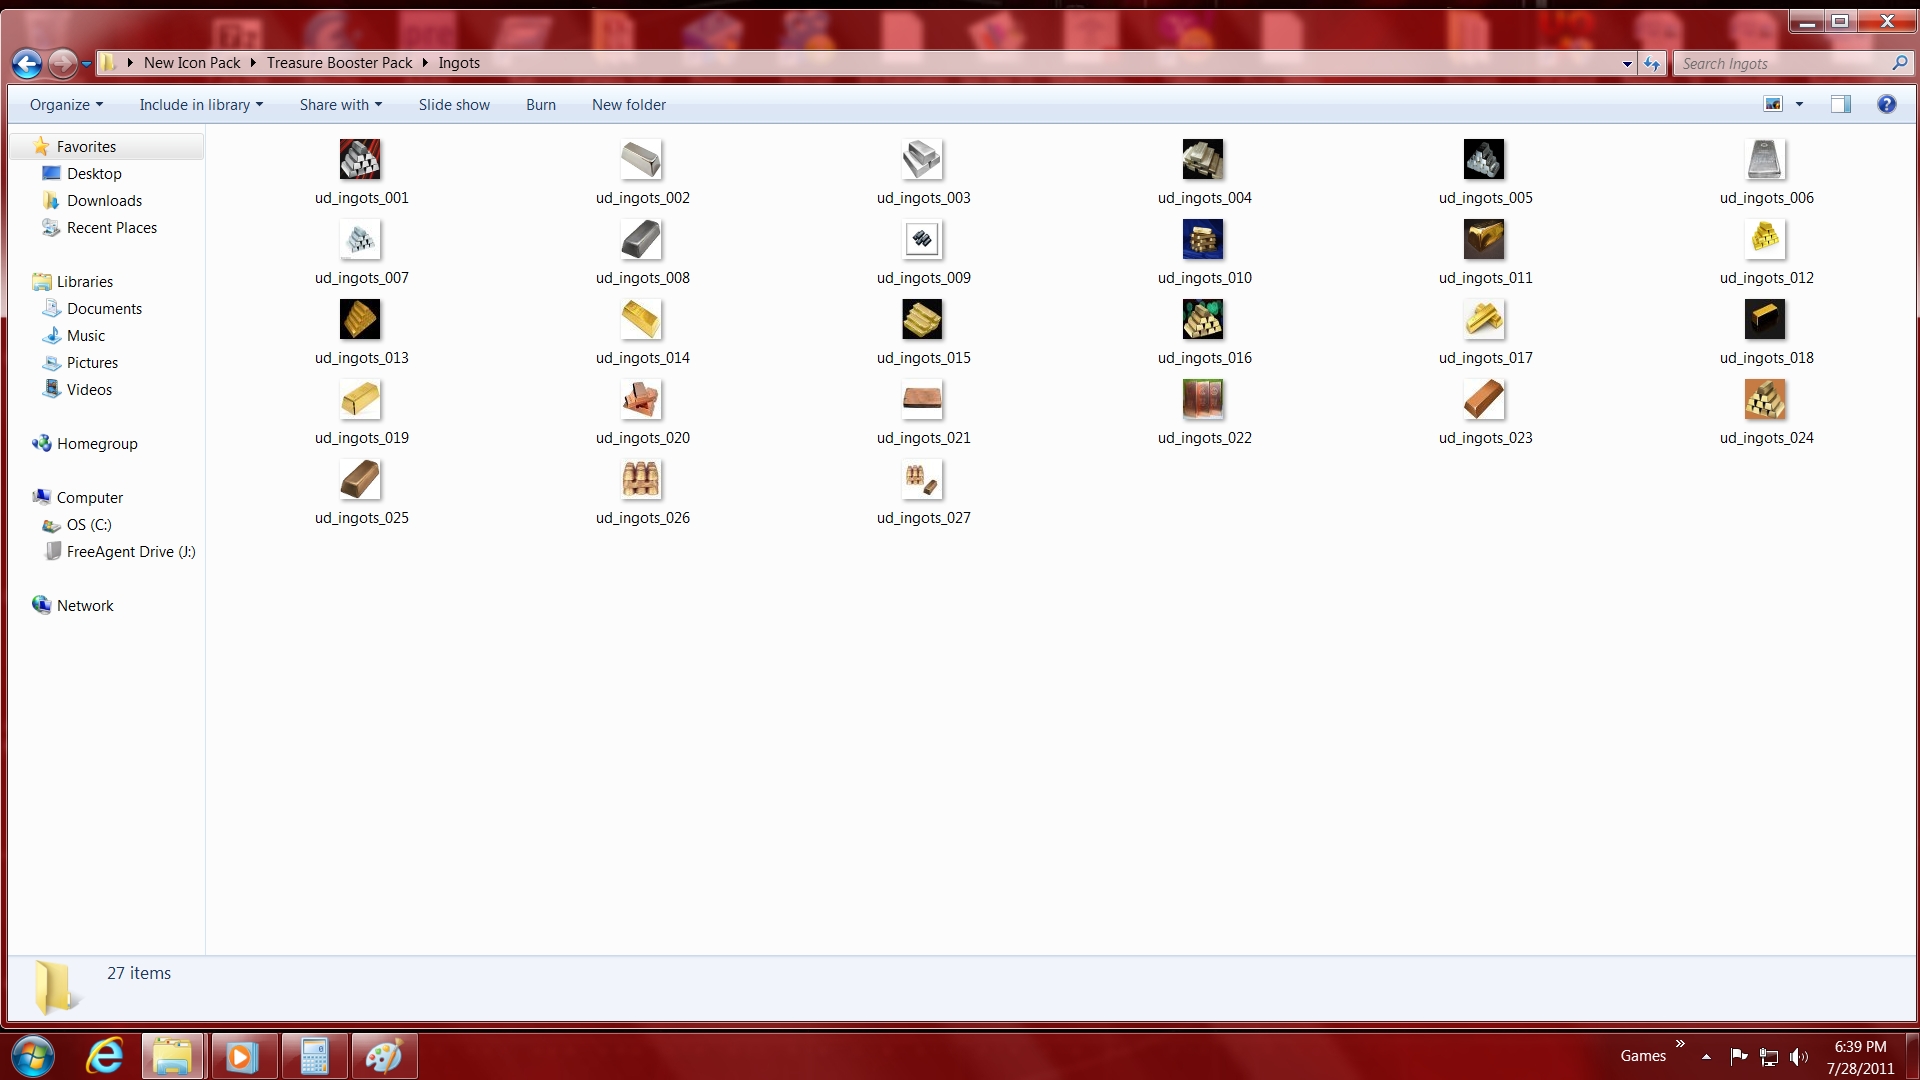Open the address bar history dropdown arrow

1627,64
